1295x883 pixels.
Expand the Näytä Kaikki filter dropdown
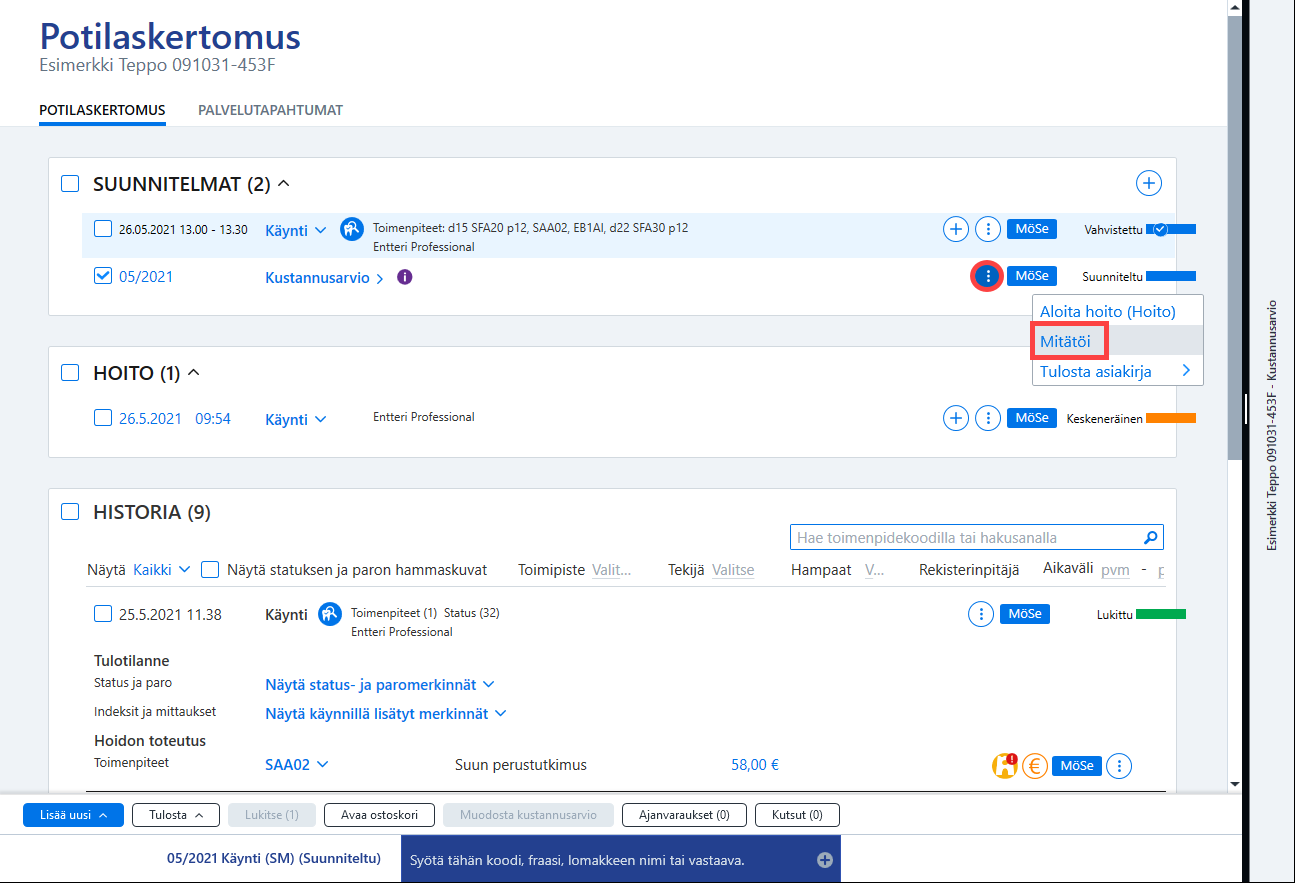pyautogui.click(x=161, y=570)
